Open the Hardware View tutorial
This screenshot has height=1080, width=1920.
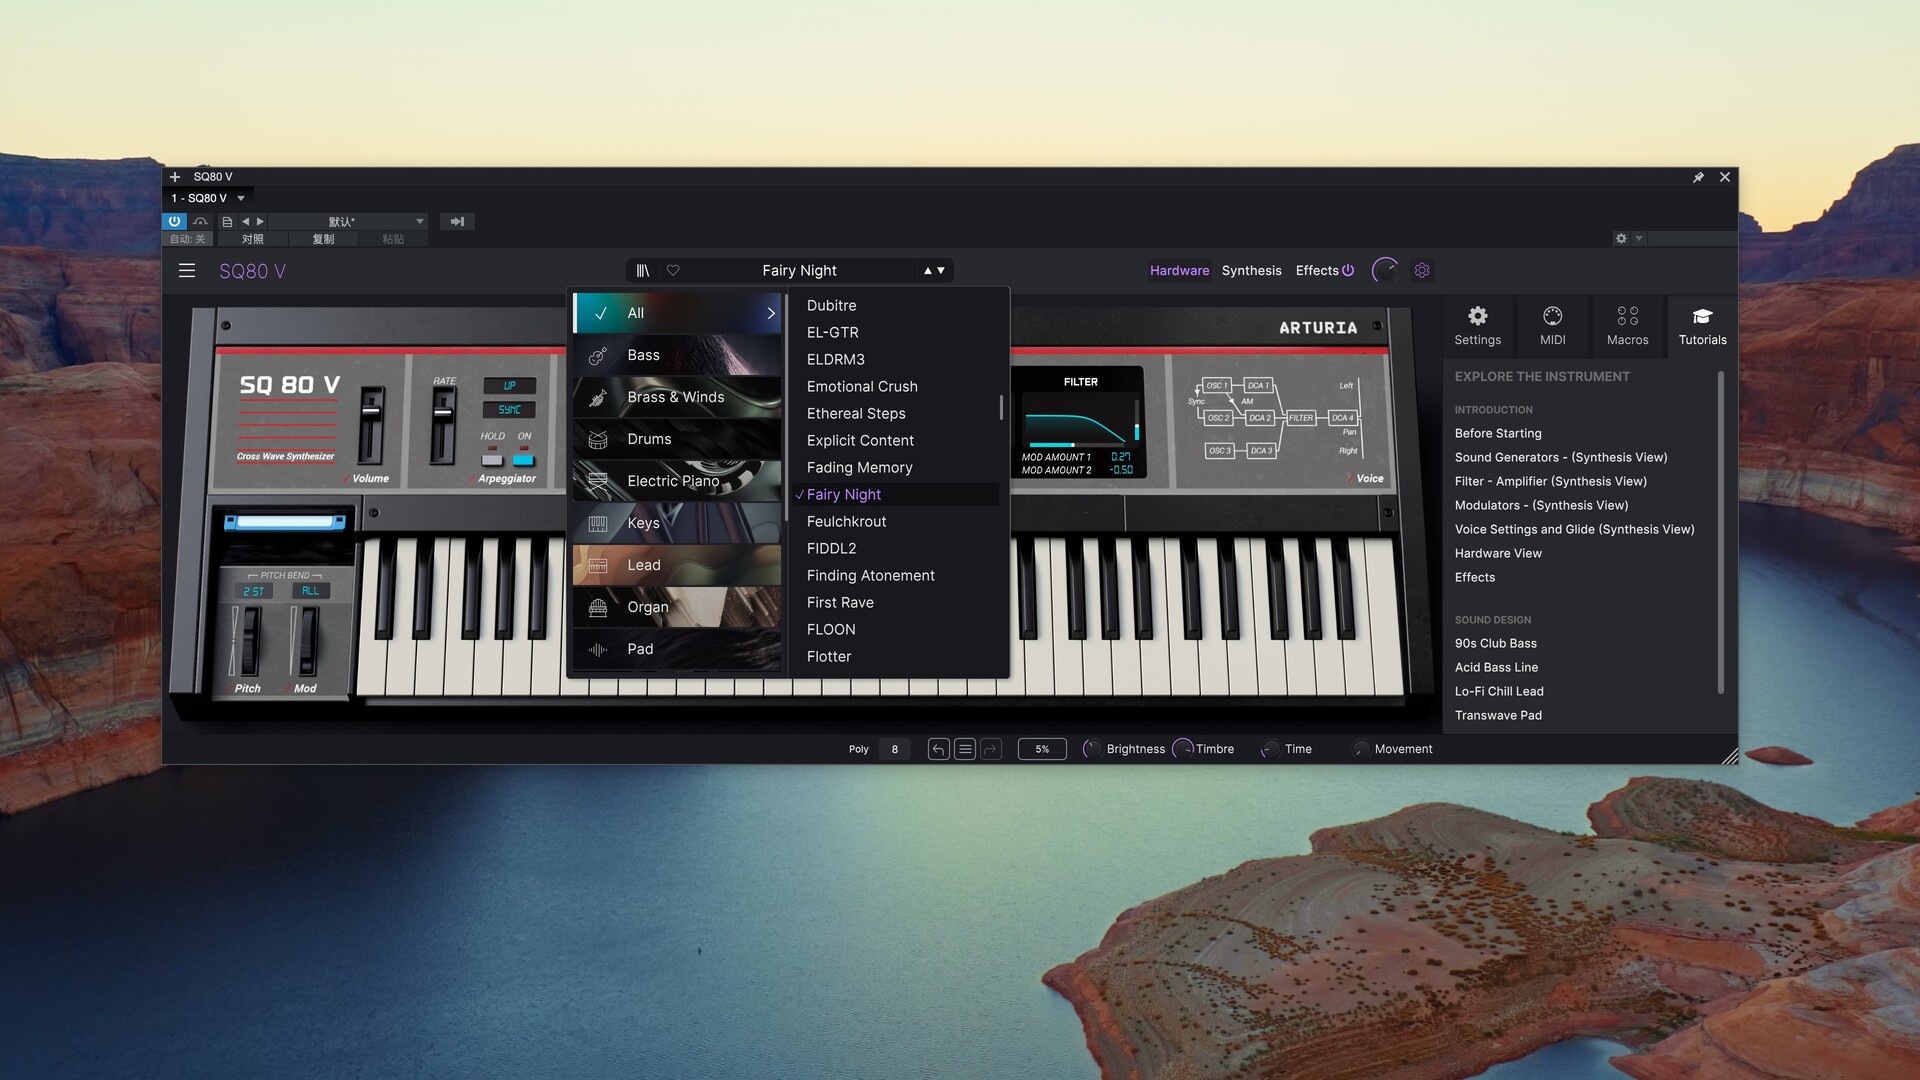click(x=1498, y=553)
